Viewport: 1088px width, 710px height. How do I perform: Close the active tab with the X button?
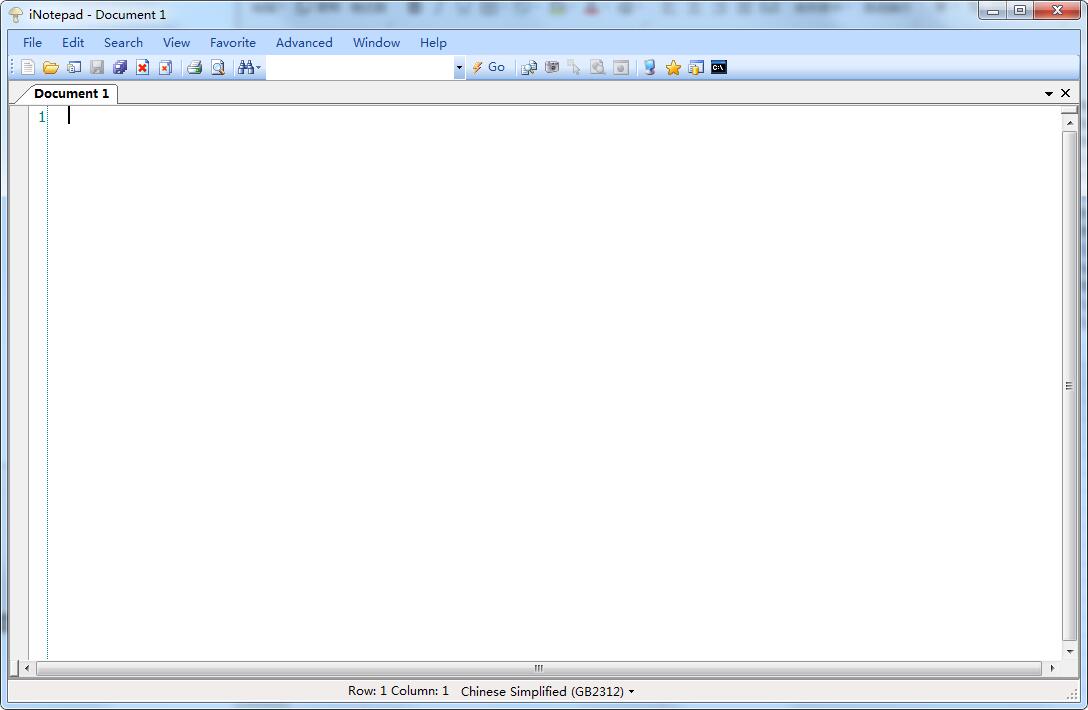coord(1066,93)
